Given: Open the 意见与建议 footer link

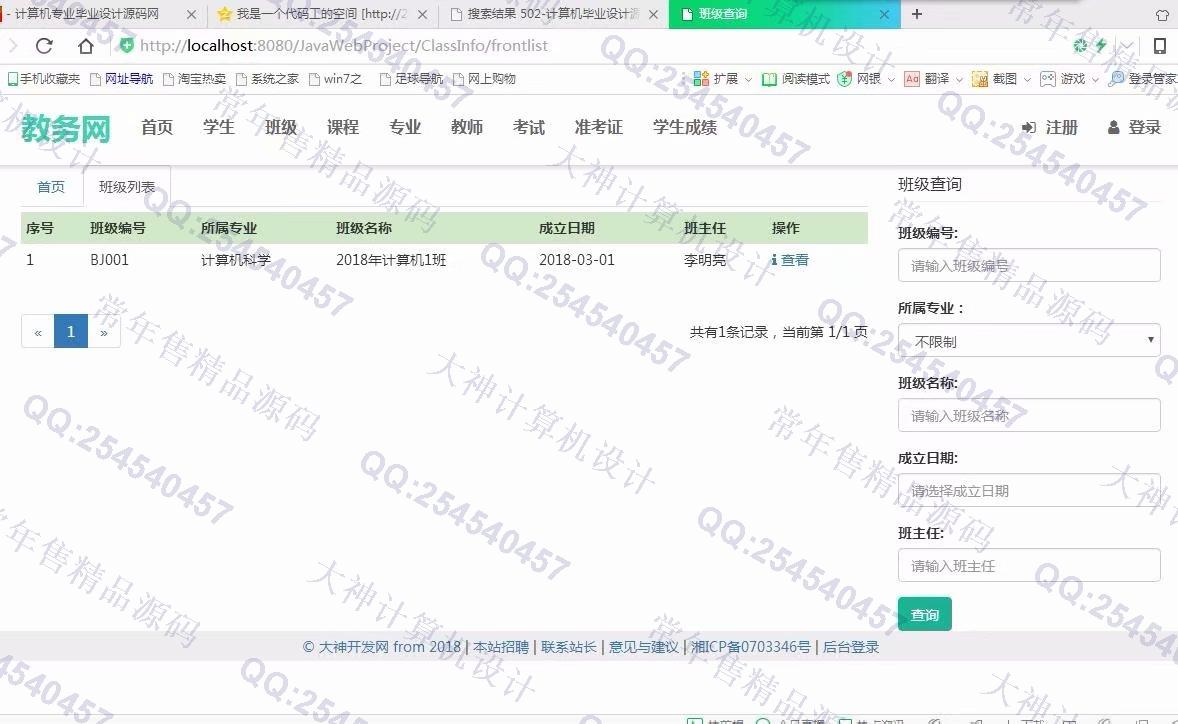Looking at the screenshot, I should pos(644,647).
